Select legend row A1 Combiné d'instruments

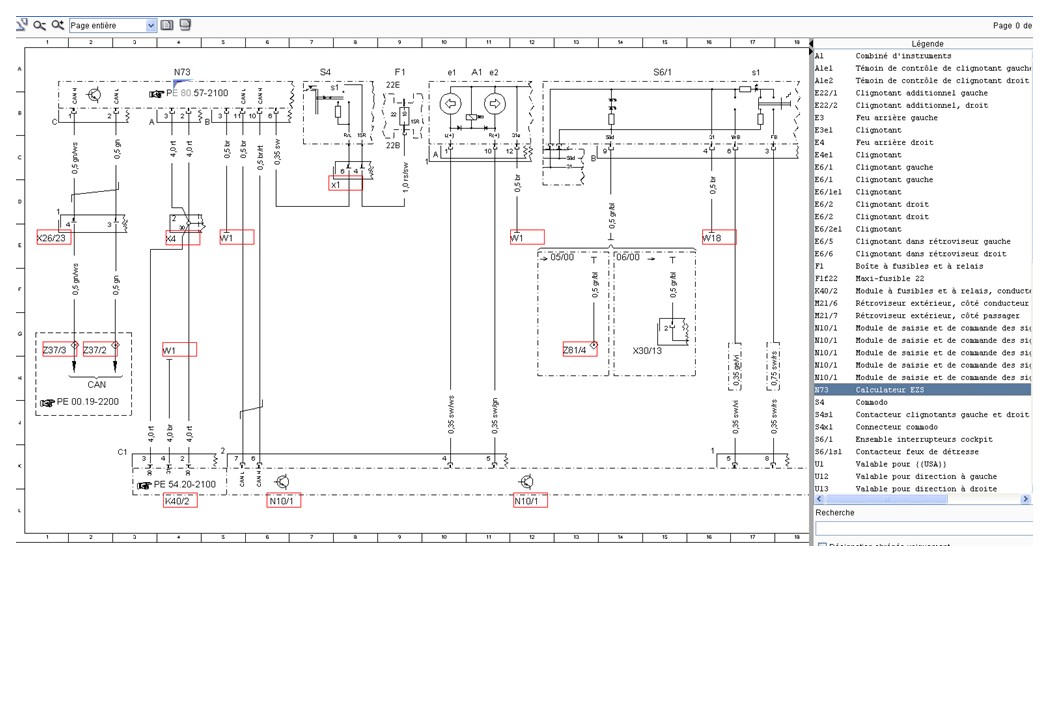coord(923,56)
